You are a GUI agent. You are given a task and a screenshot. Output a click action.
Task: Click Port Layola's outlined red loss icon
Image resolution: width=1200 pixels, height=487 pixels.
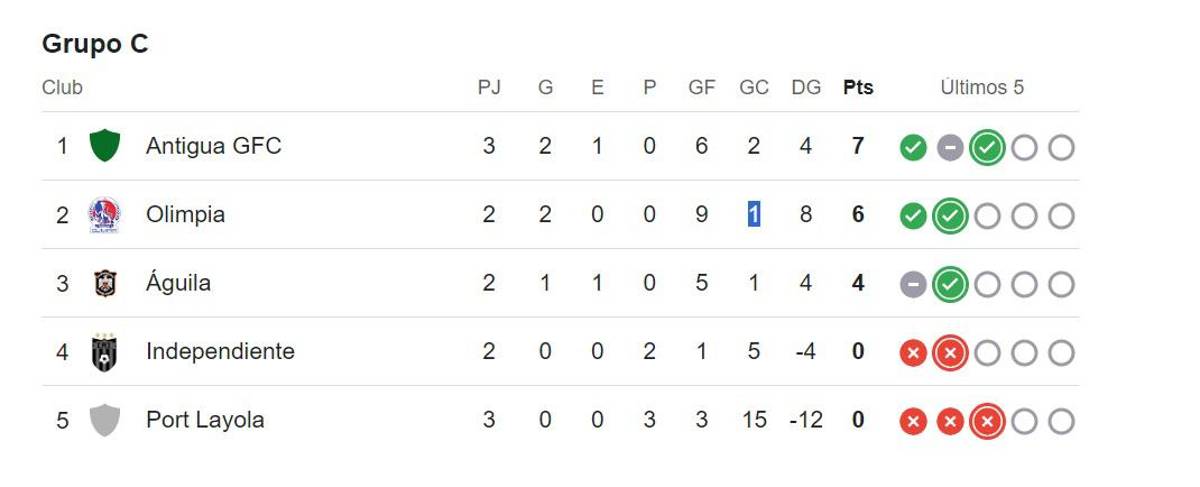pyautogui.click(x=987, y=422)
